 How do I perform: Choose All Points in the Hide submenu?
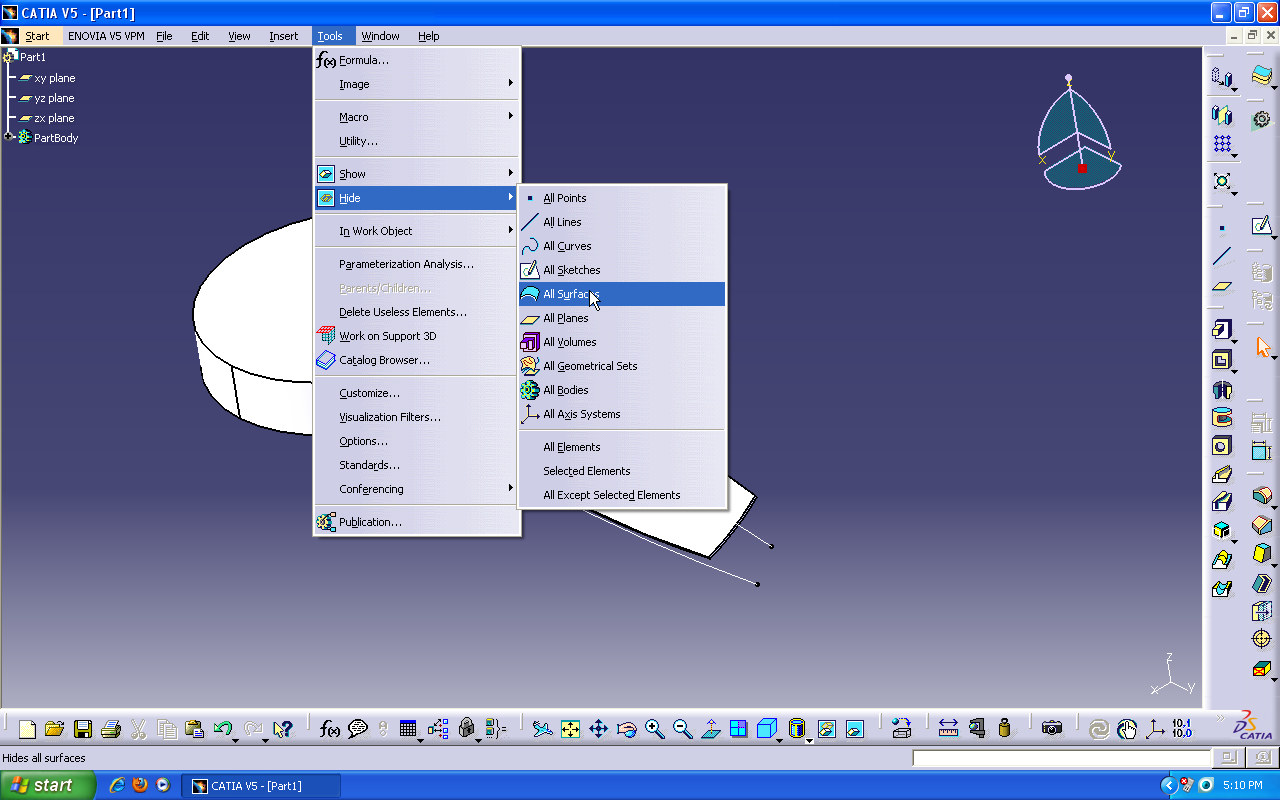click(x=622, y=198)
